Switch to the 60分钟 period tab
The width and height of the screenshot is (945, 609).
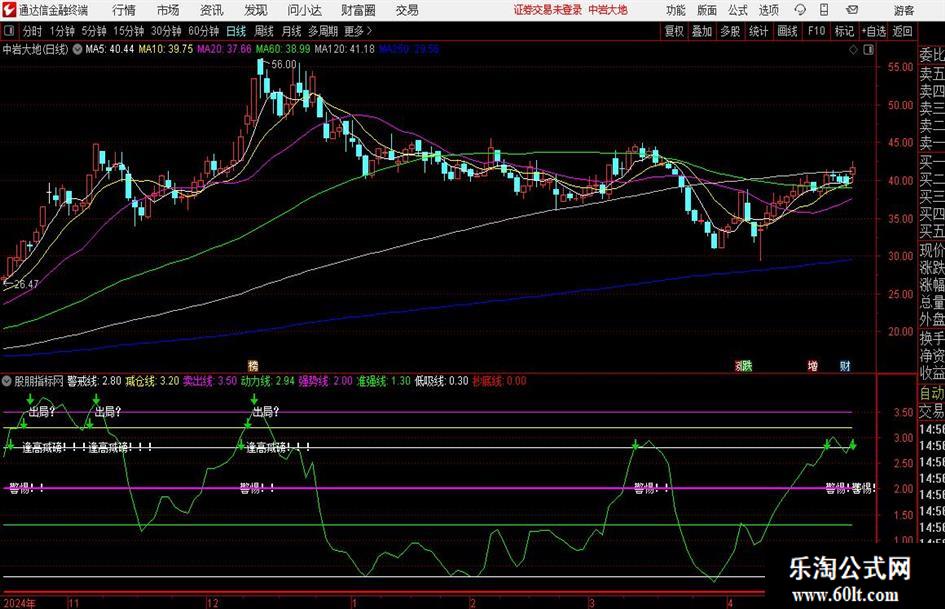203,31
